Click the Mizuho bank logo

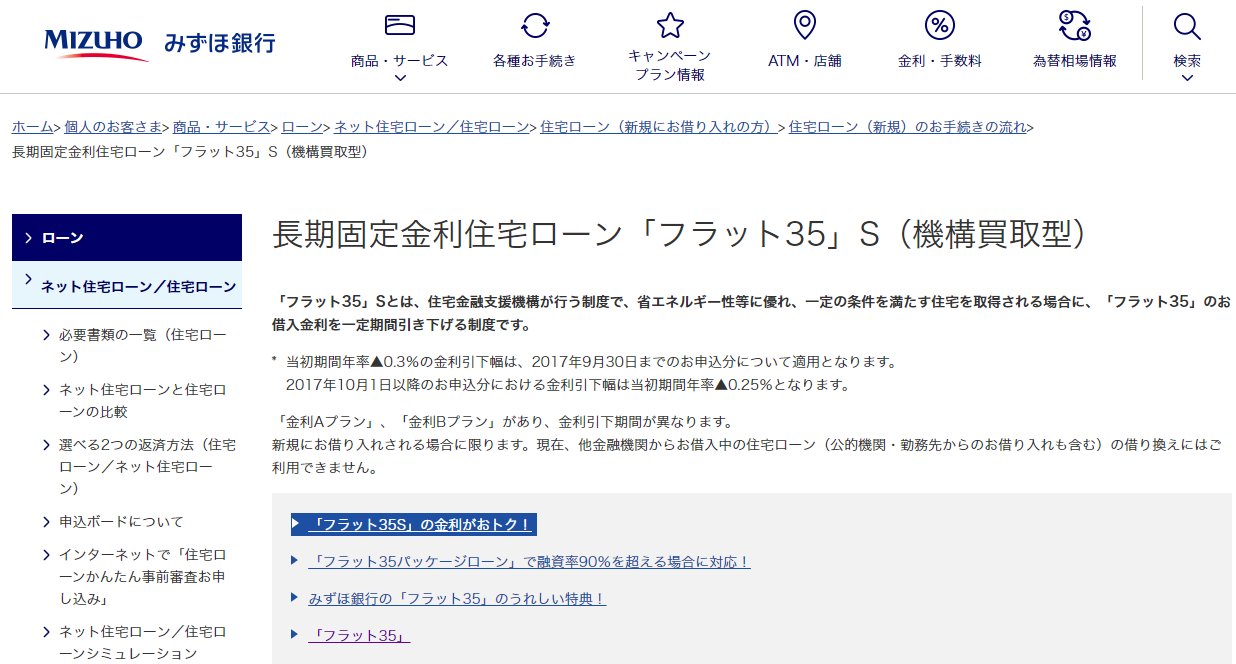point(97,43)
